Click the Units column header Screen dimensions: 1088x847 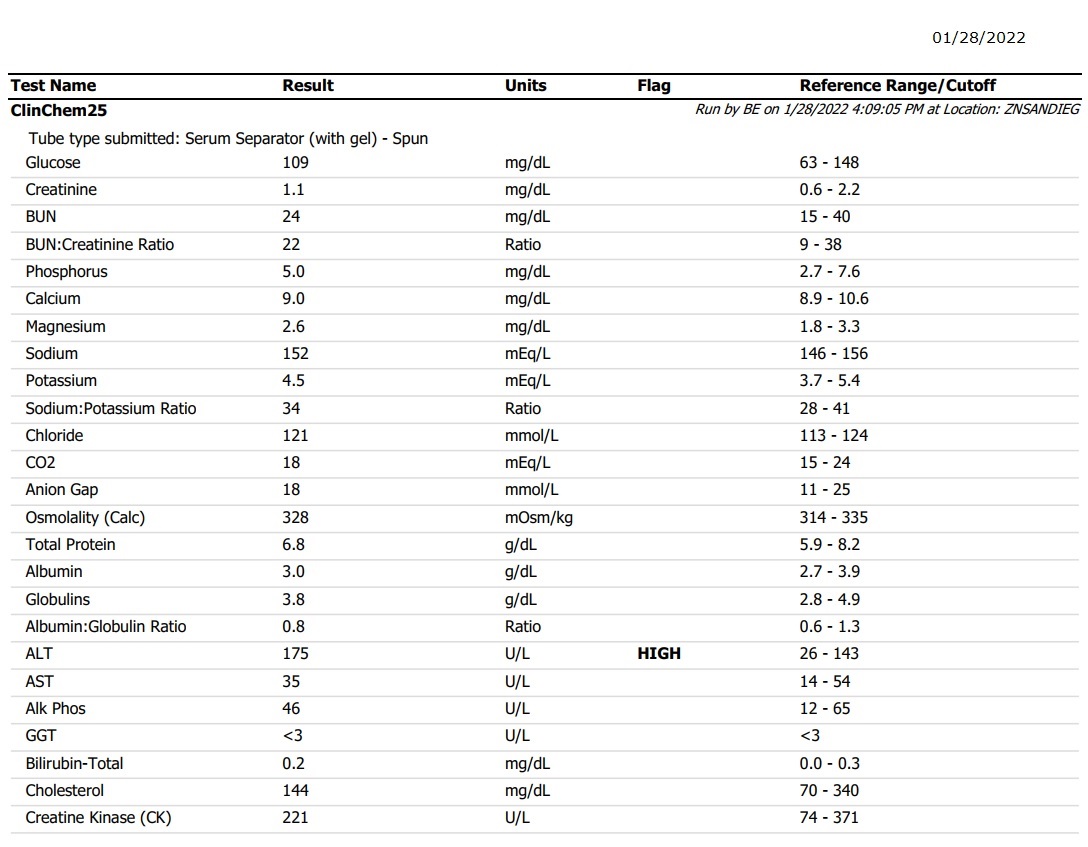tap(525, 86)
